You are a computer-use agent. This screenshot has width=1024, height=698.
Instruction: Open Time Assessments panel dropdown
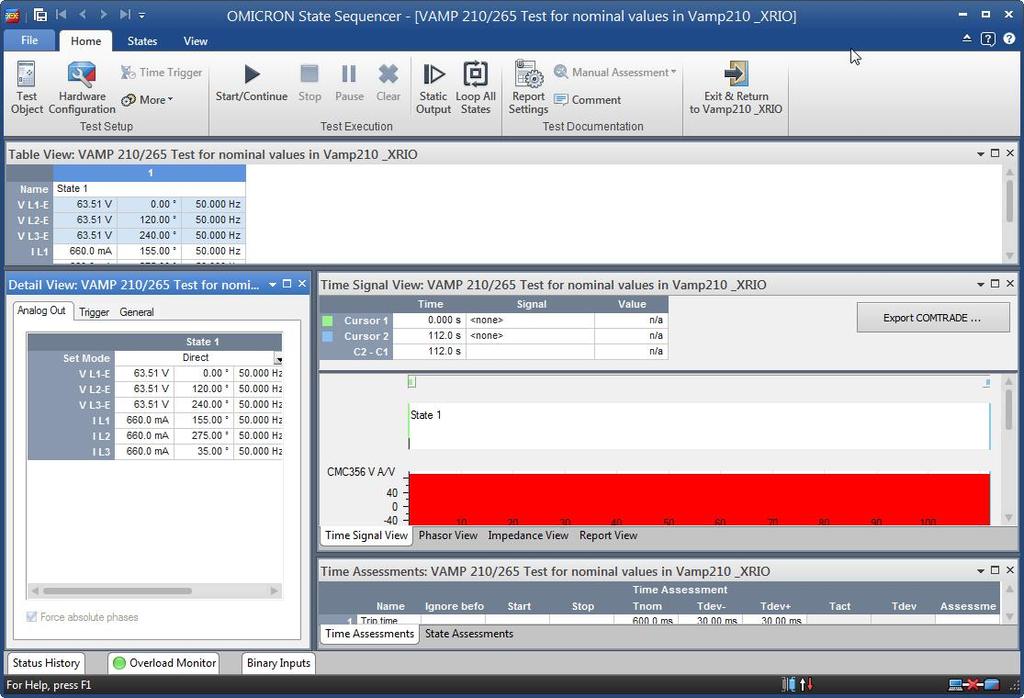coord(980,571)
